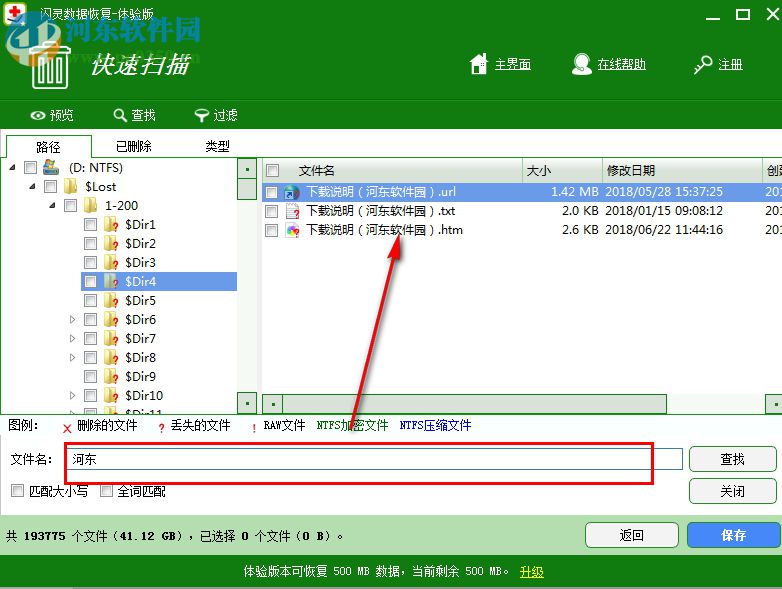Click the $Dir6 lost folder icon

[111, 319]
